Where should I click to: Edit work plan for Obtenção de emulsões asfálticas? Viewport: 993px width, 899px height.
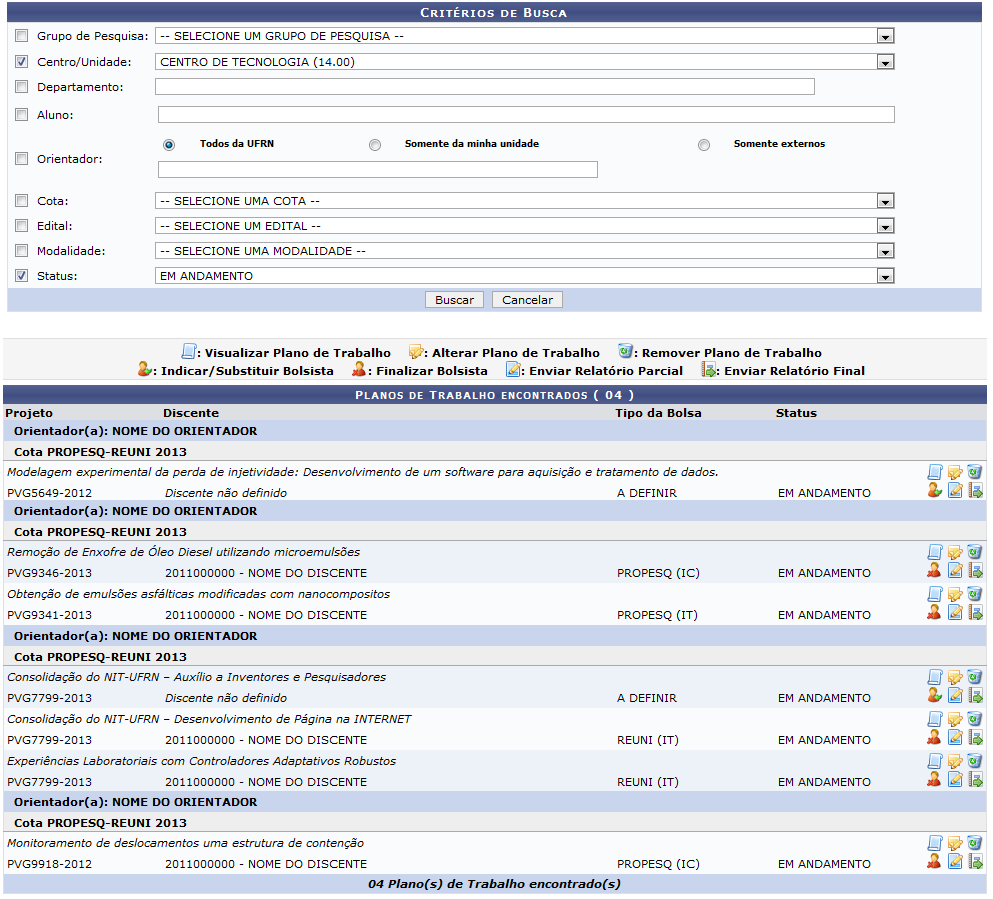(x=955, y=594)
